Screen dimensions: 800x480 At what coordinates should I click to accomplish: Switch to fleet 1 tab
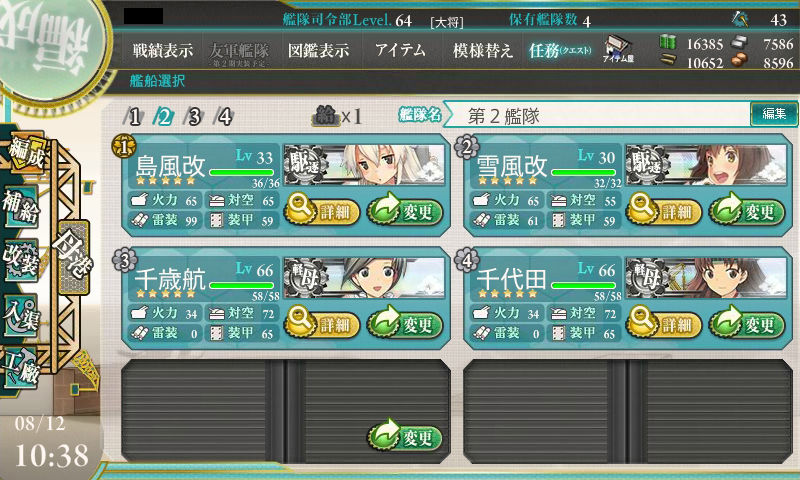[134, 117]
